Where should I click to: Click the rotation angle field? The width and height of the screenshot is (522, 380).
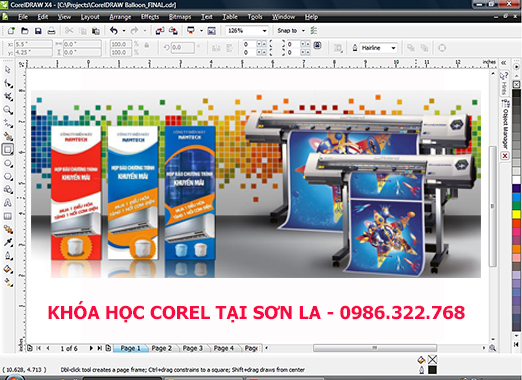tap(182, 48)
